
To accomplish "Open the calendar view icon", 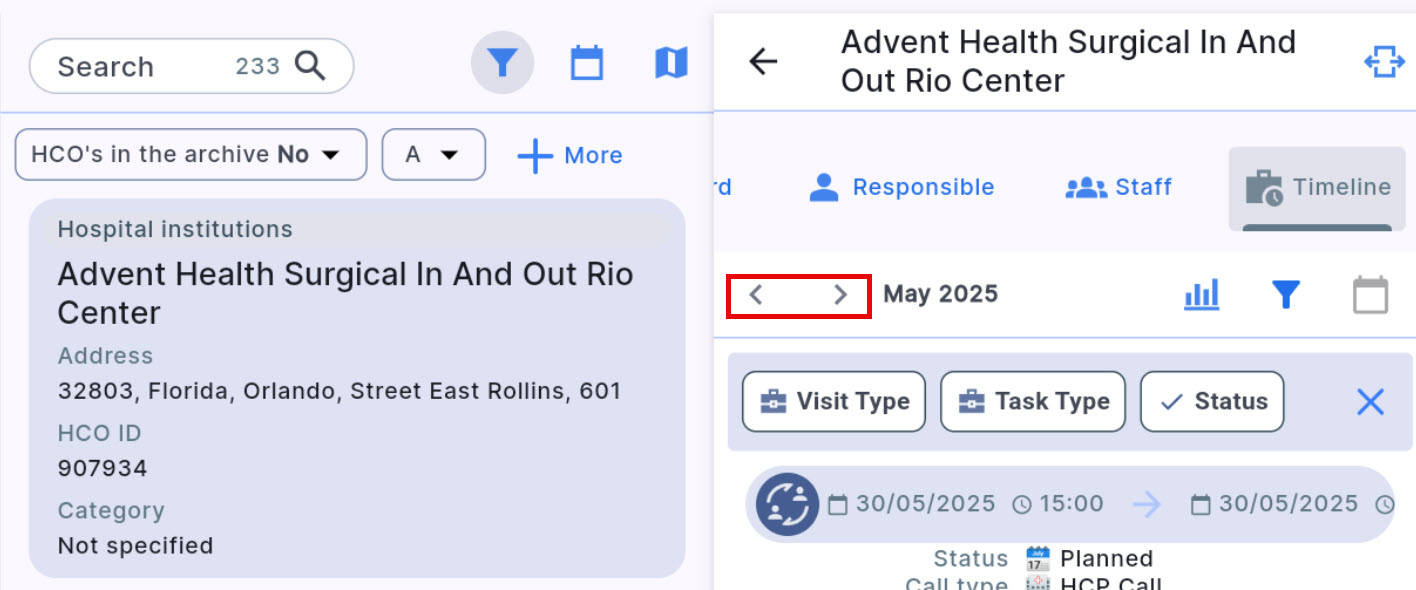I will tap(587, 63).
